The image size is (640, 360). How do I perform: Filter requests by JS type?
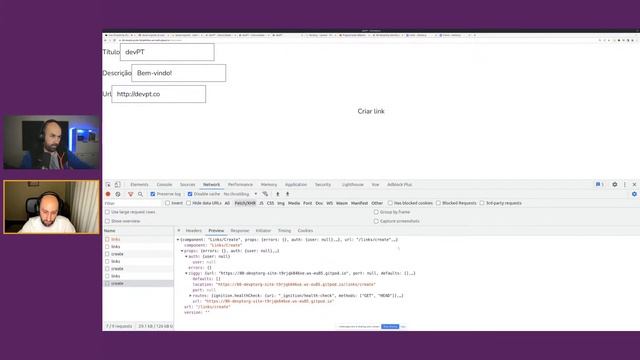click(x=261, y=203)
